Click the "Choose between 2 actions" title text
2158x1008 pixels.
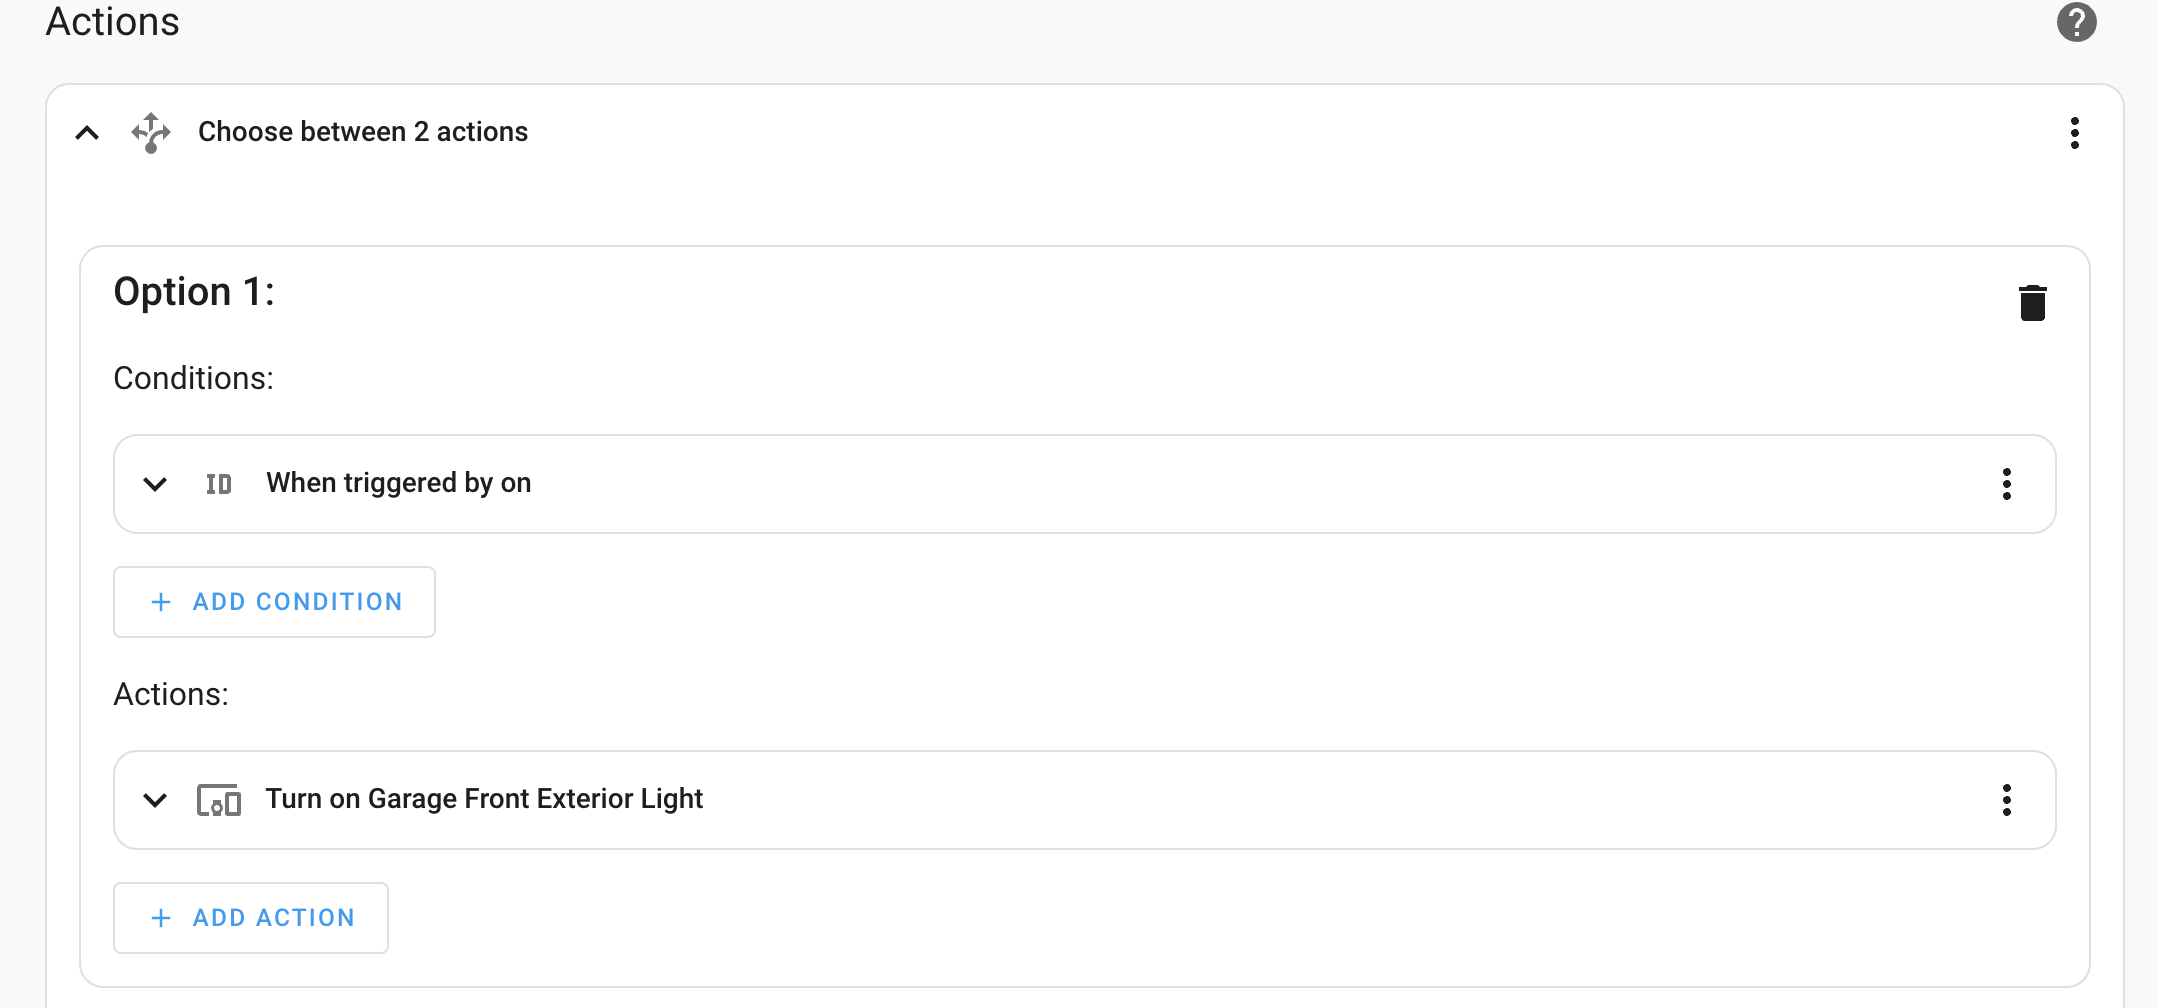[362, 131]
